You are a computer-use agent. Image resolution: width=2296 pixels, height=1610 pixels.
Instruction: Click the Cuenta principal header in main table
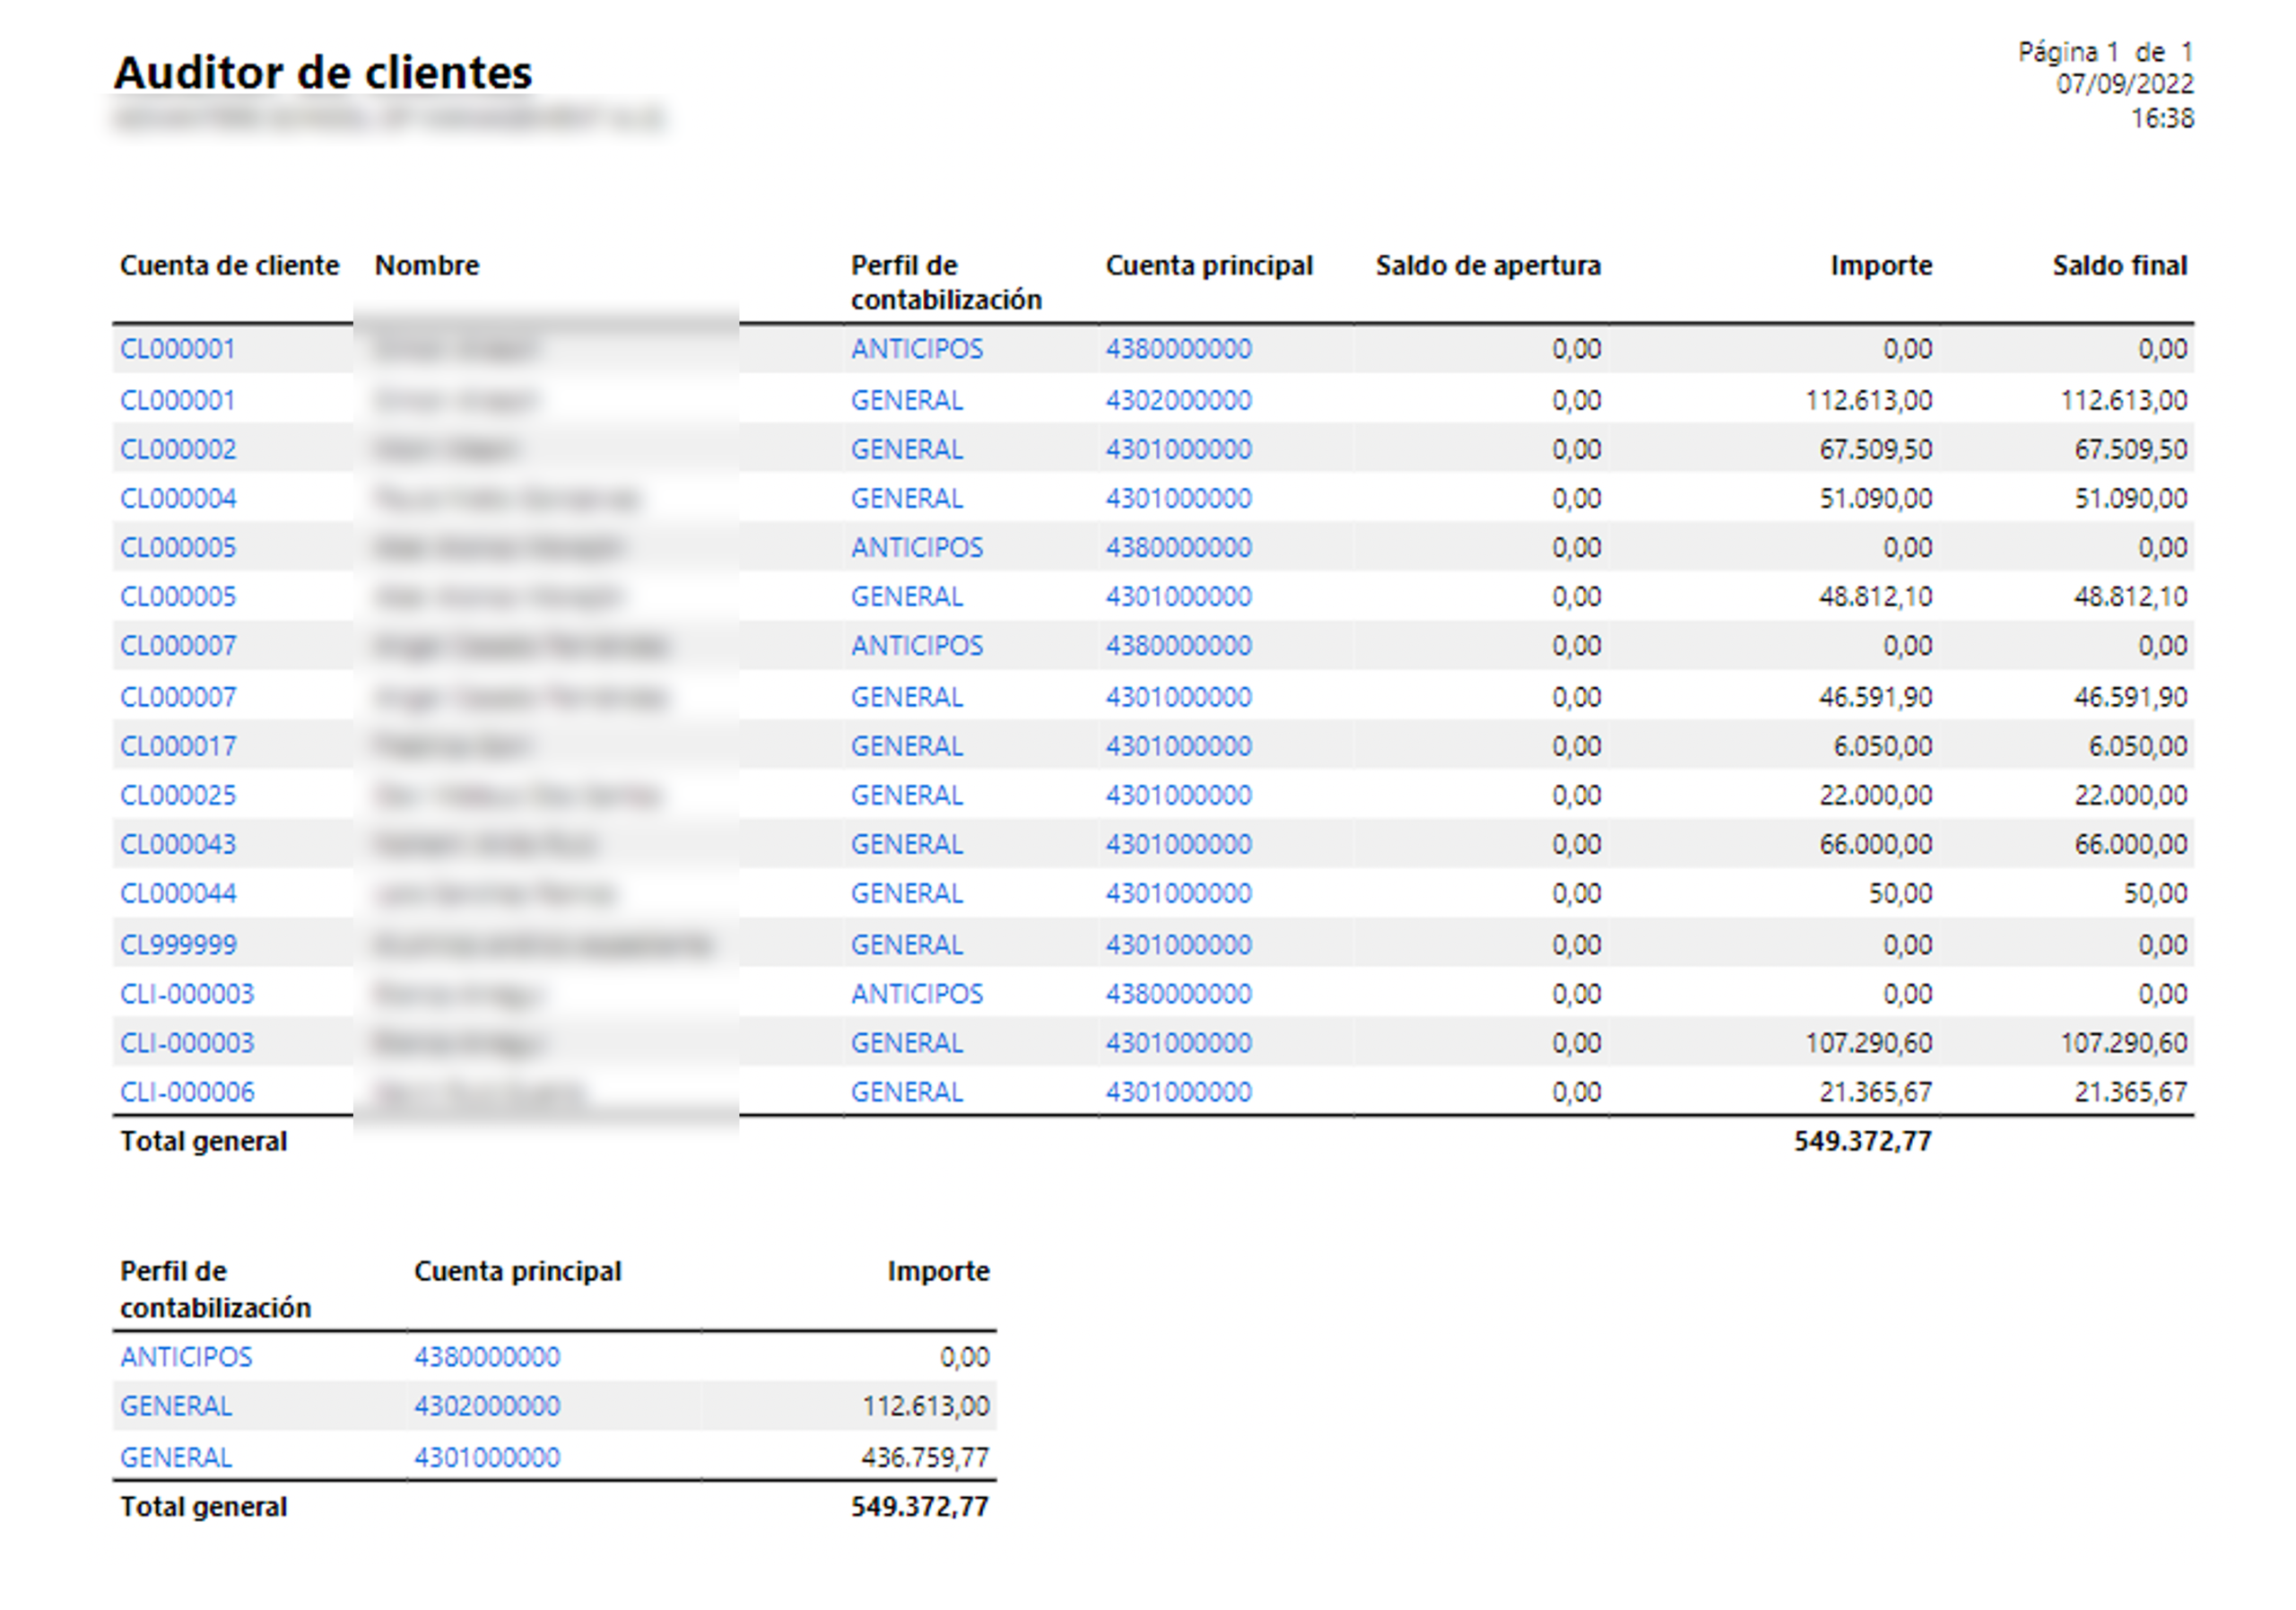pos(1209,266)
